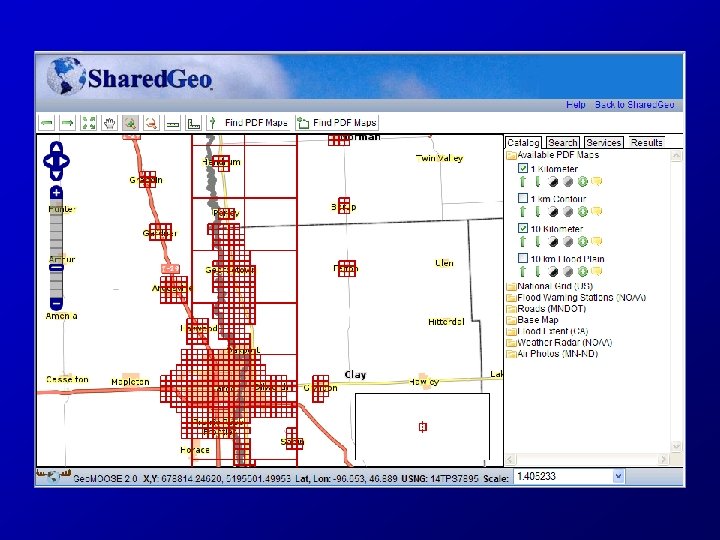Refresh the 10 Kilometer layer
This screenshot has width=720, height=540.
click(x=583, y=242)
